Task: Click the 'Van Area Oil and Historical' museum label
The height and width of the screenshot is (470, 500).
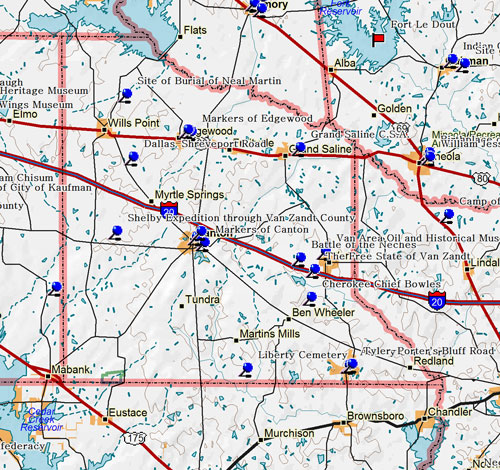Action: tap(418, 238)
